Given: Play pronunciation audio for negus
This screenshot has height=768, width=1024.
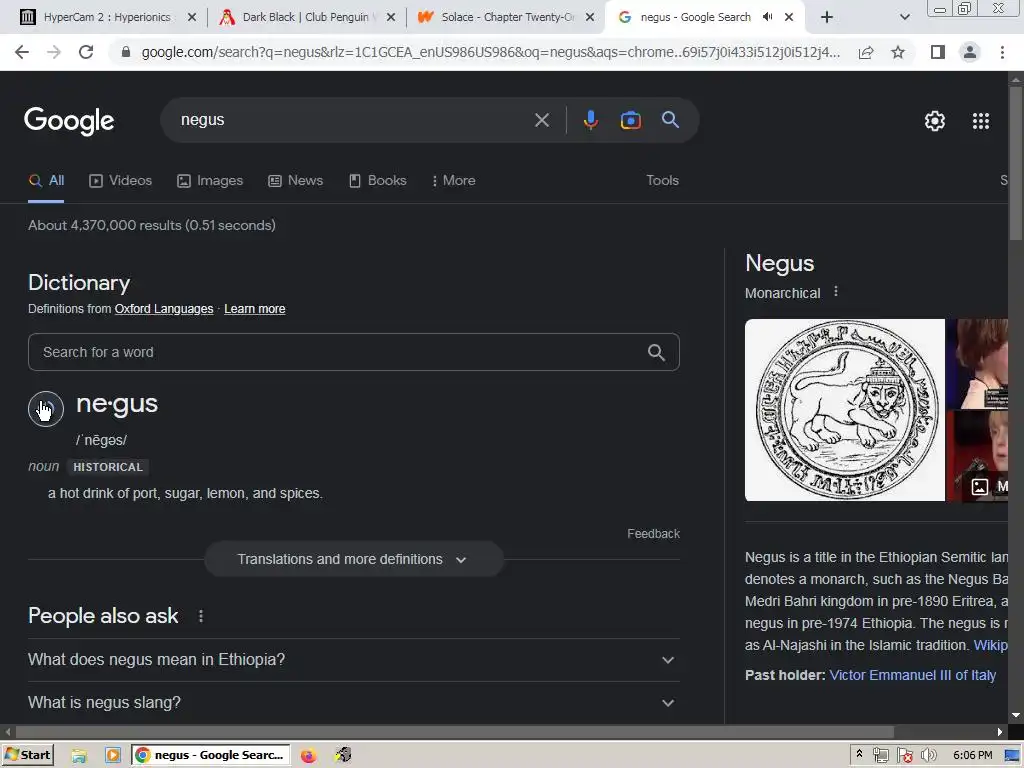Looking at the screenshot, I should point(46,409).
